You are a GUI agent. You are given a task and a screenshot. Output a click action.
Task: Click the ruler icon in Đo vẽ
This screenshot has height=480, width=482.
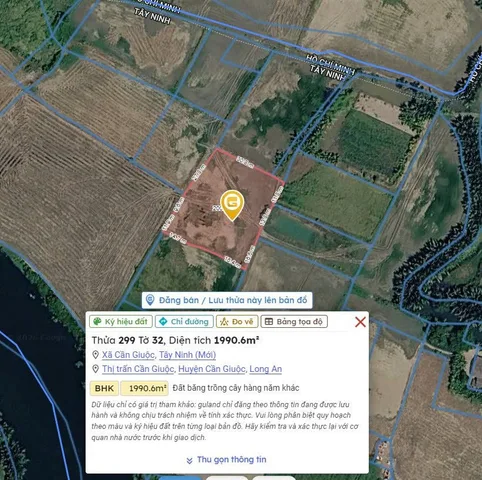point(224,322)
